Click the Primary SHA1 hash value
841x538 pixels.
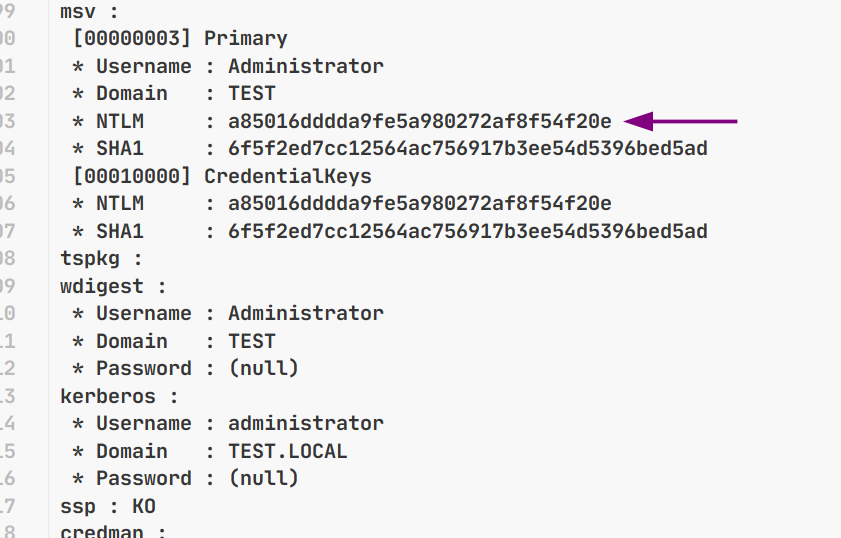coord(468,149)
